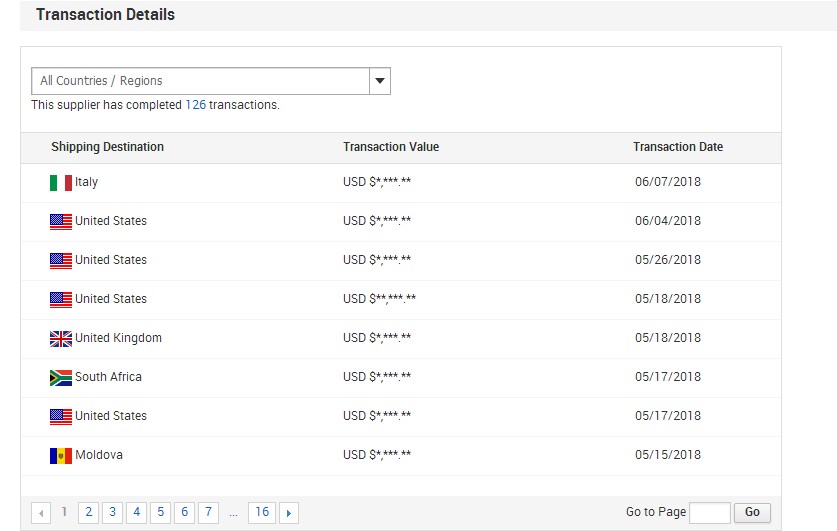The width and height of the screenshot is (837, 531).
Task: Click the Transaction Date column header
Action: (677, 147)
